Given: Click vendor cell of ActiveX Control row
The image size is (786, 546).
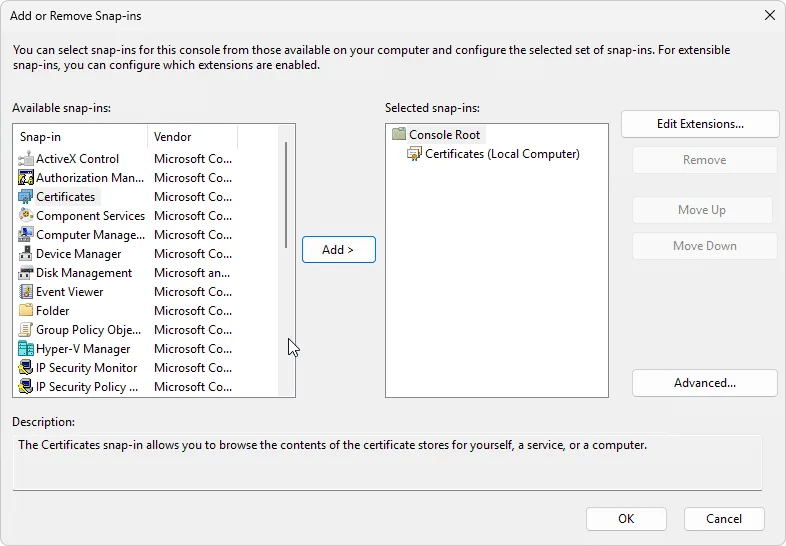Looking at the screenshot, I should pos(193,159).
